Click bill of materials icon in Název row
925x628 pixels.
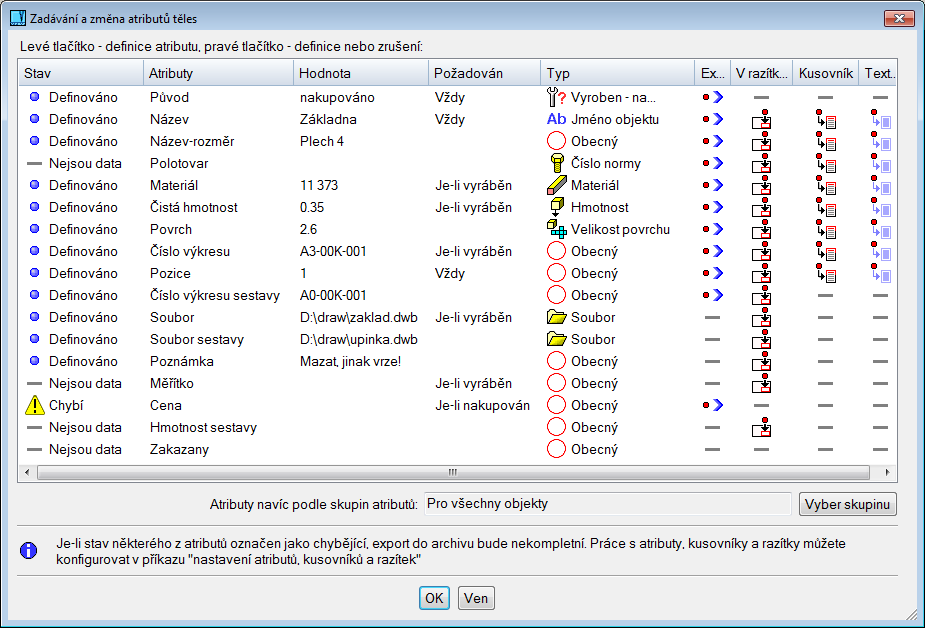click(826, 119)
